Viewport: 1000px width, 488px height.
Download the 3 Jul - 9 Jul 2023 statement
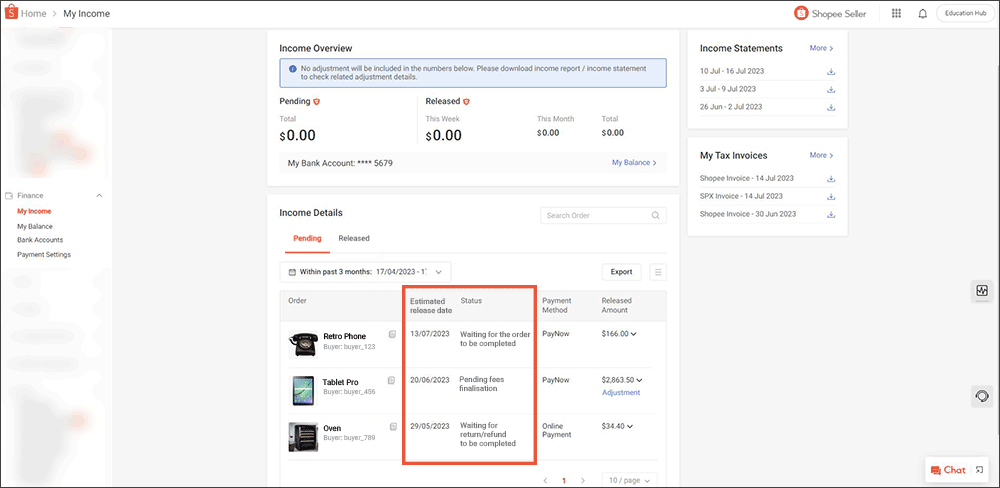click(x=831, y=89)
